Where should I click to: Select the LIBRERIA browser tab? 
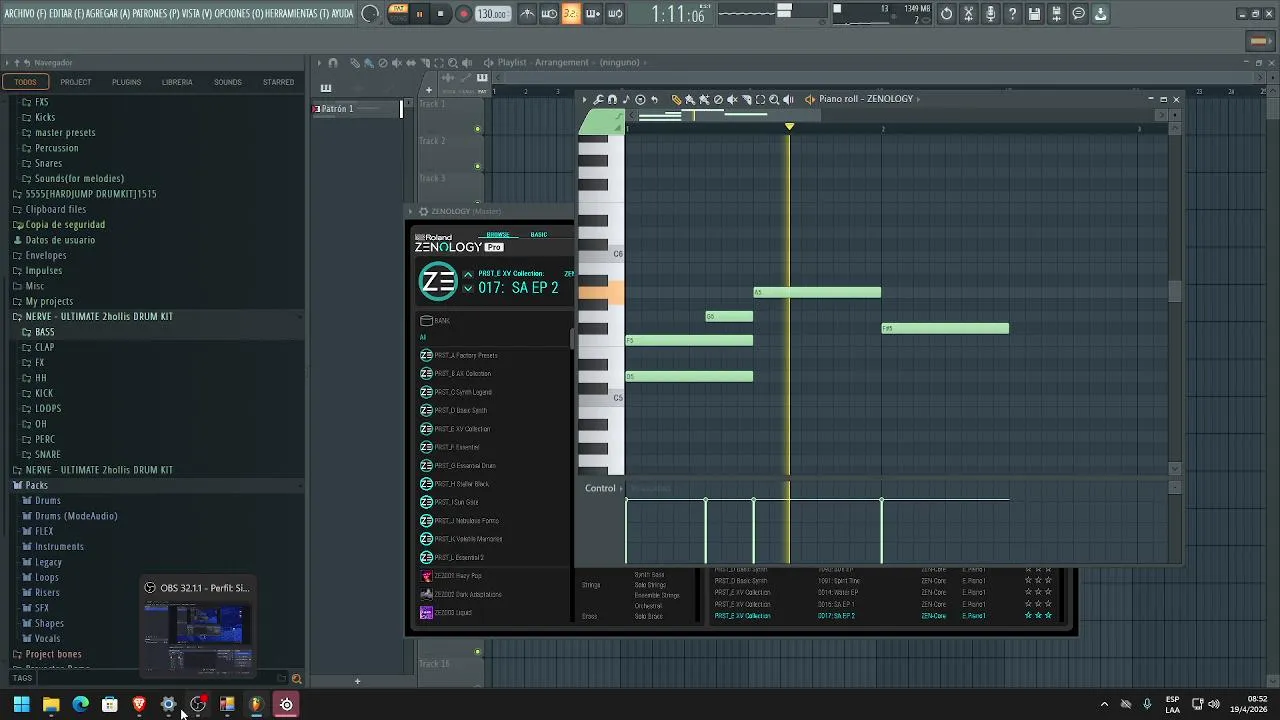pos(177,82)
